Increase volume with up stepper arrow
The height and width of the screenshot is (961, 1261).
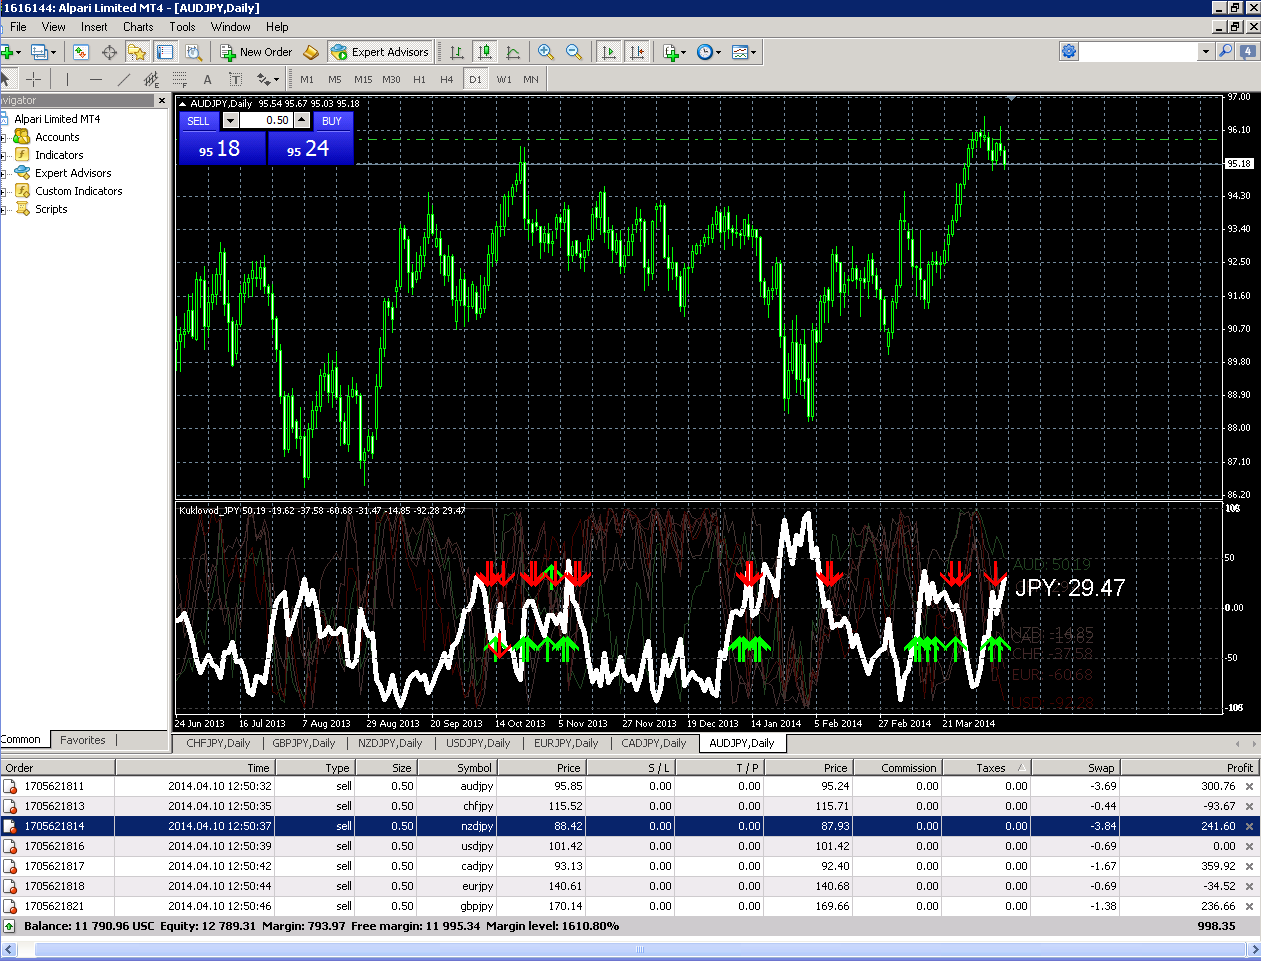click(301, 120)
